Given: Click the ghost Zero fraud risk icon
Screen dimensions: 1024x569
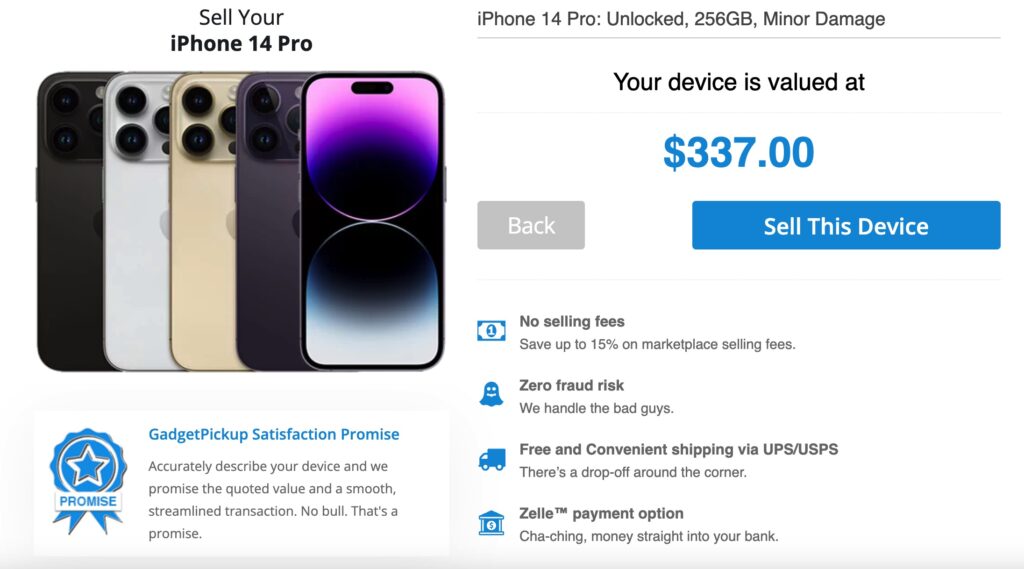Looking at the screenshot, I should (x=491, y=394).
